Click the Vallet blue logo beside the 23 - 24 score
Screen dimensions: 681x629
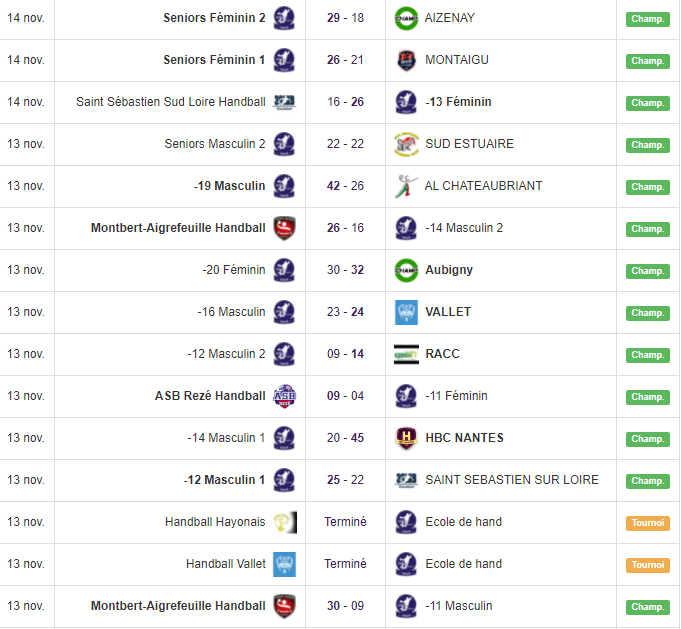405,312
